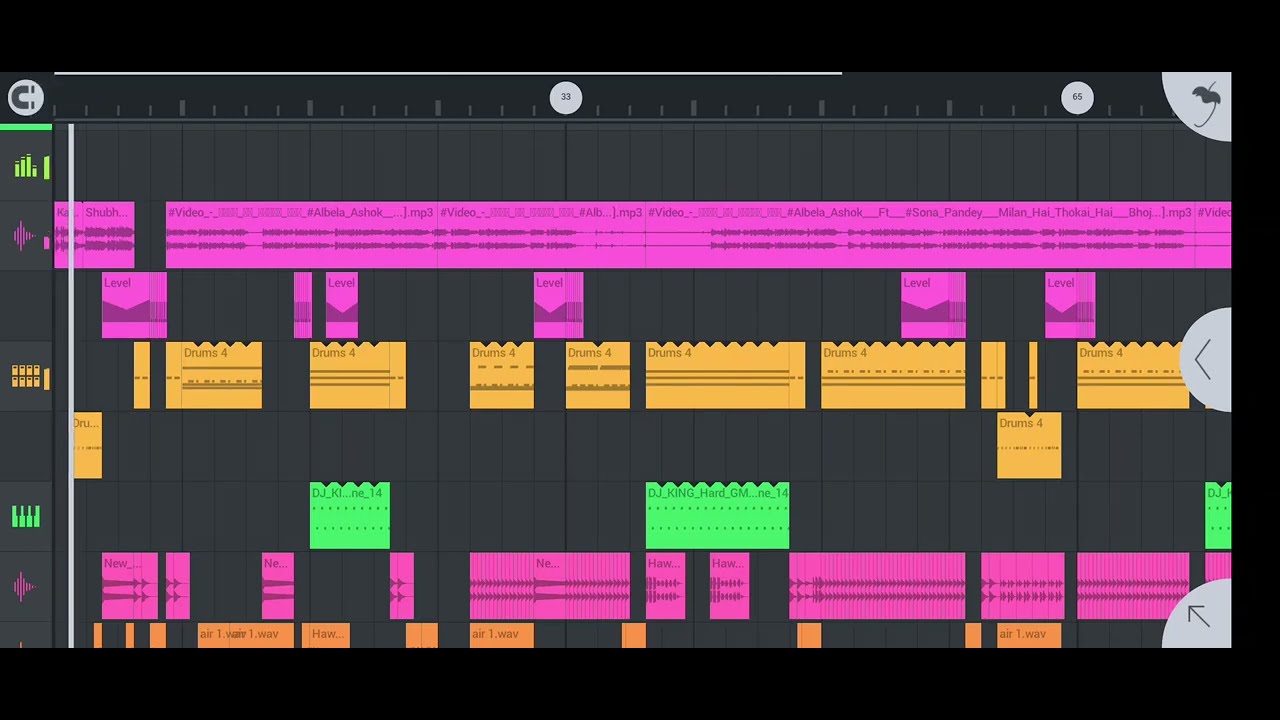Select the lower pink waveform track icon

point(24,587)
